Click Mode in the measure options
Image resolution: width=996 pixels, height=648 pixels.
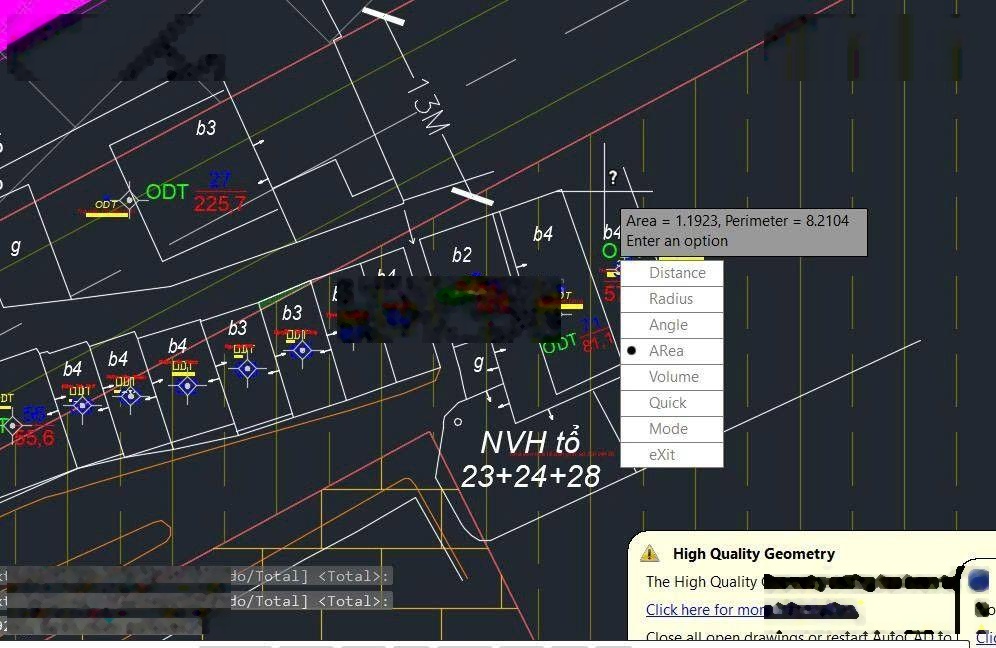(x=668, y=429)
